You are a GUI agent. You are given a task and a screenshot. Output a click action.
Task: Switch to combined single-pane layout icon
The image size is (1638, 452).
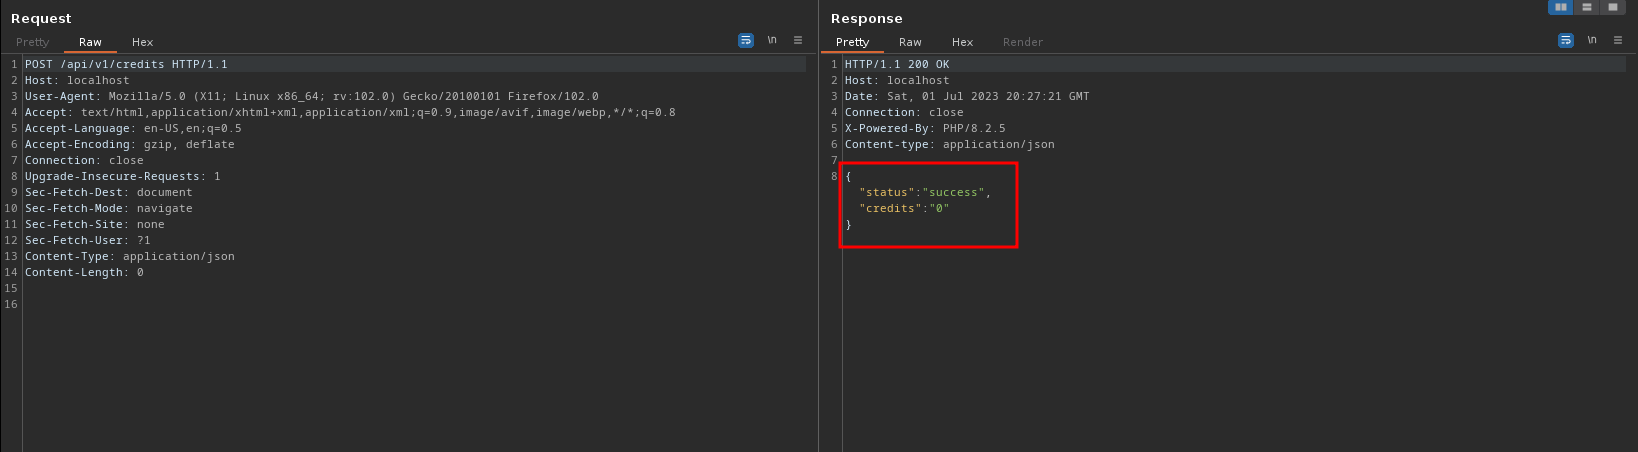1613,7
